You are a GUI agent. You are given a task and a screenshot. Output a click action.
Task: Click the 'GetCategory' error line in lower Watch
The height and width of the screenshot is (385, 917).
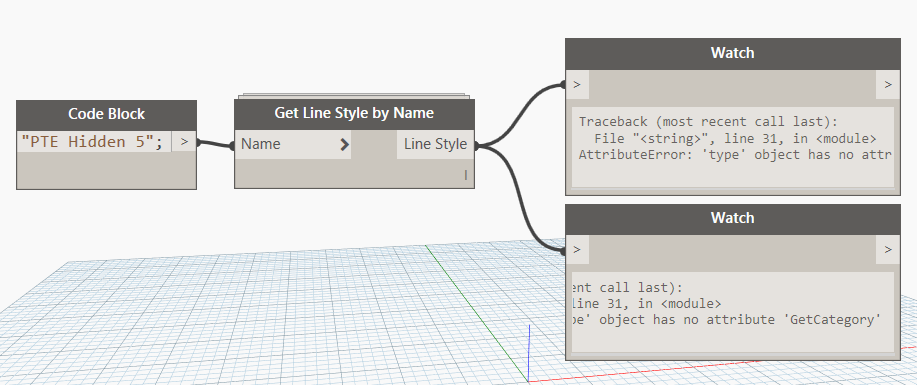(x=725, y=320)
